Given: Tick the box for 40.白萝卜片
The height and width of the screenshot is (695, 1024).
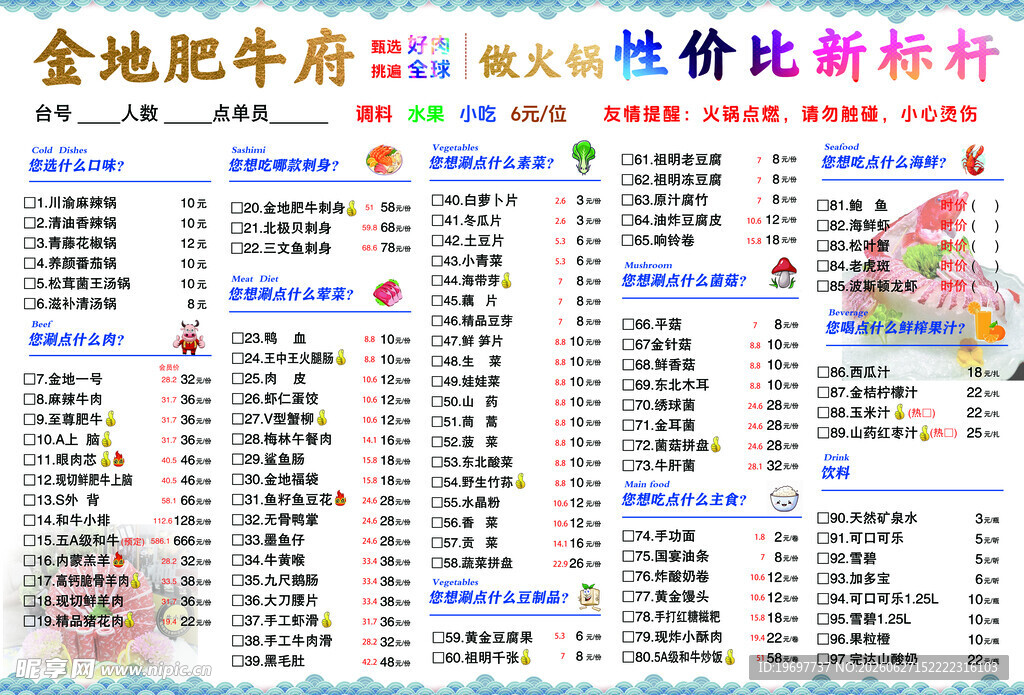Looking at the screenshot, I should [437, 201].
